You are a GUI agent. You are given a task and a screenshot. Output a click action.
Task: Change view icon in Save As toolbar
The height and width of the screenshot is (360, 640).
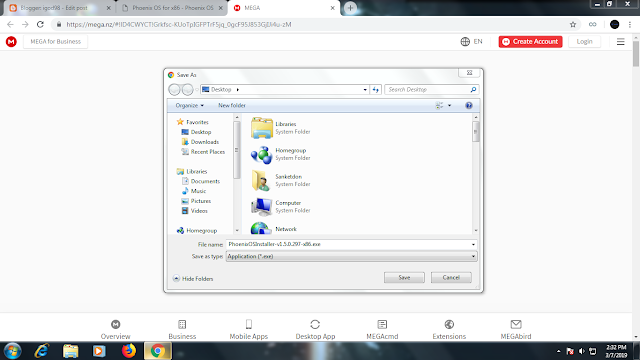coord(439,105)
